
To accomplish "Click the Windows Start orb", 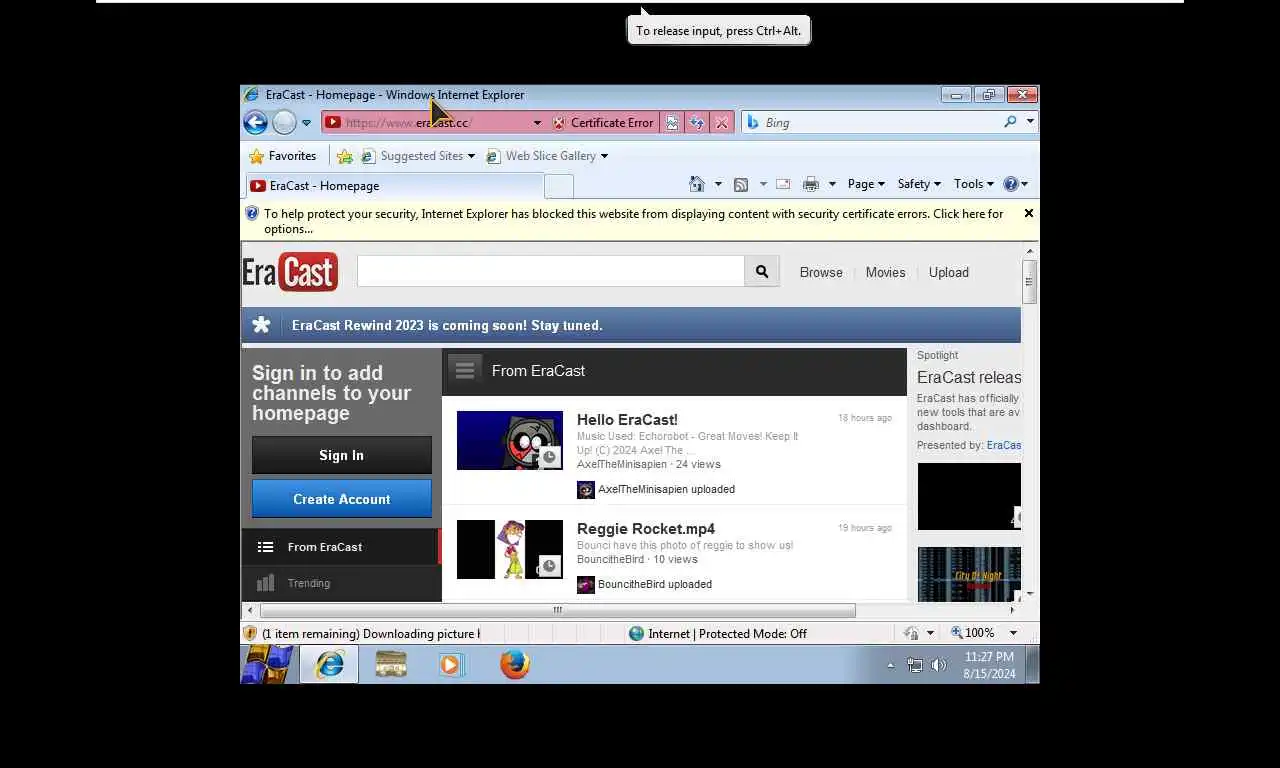I will (x=268, y=664).
